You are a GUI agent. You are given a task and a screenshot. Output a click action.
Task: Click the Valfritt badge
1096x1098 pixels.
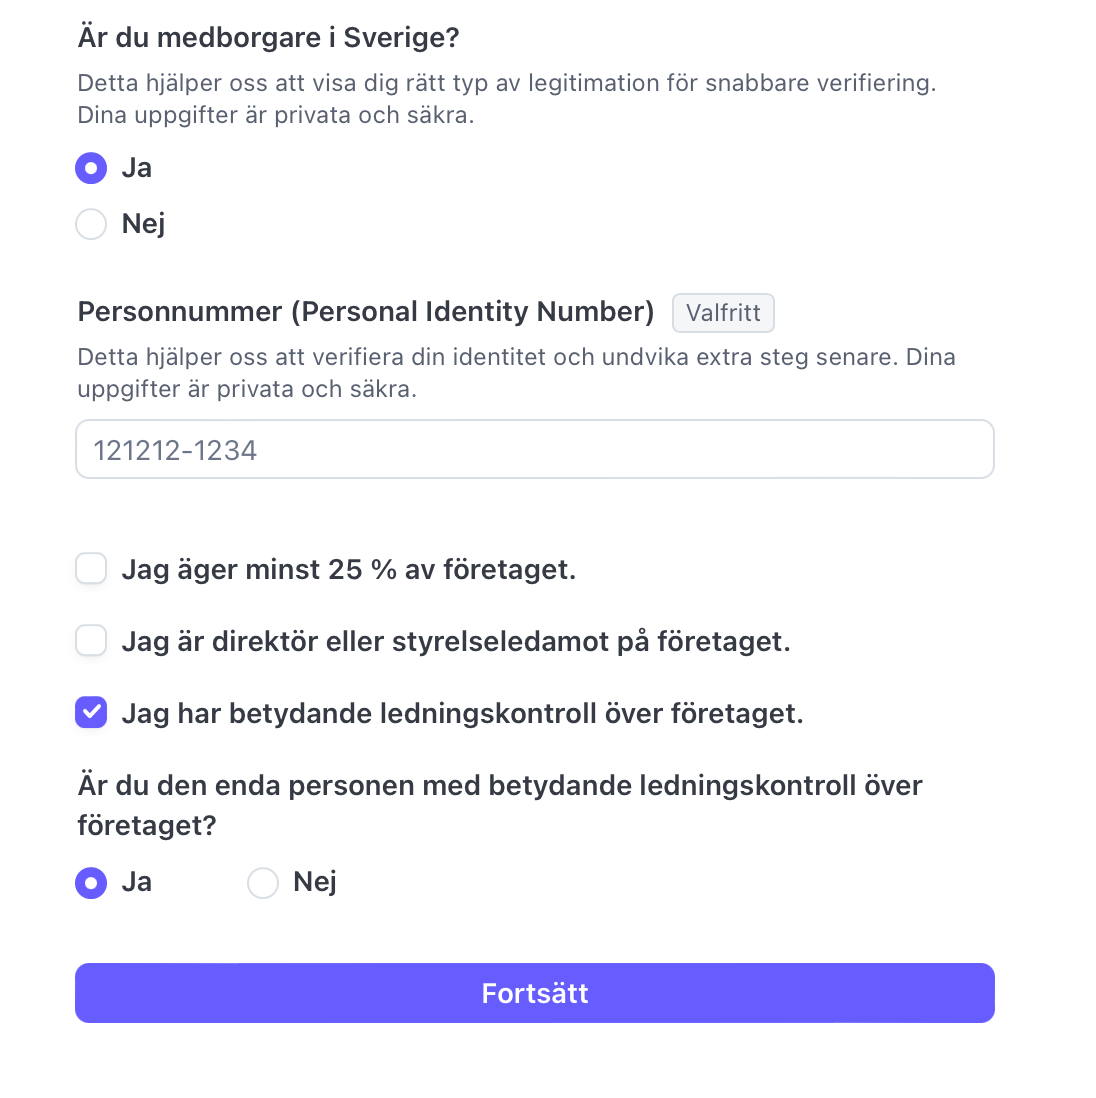(x=723, y=313)
